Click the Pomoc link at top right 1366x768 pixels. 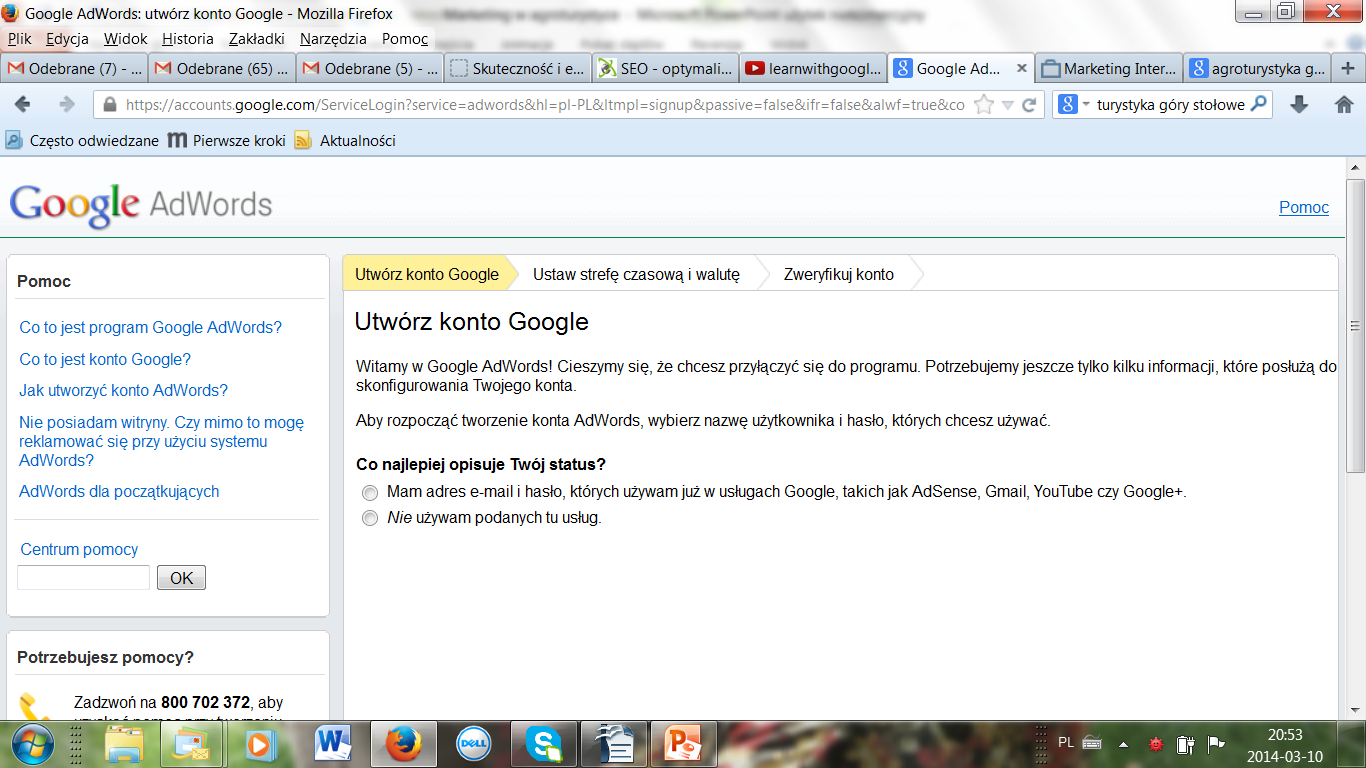point(1304,207)
